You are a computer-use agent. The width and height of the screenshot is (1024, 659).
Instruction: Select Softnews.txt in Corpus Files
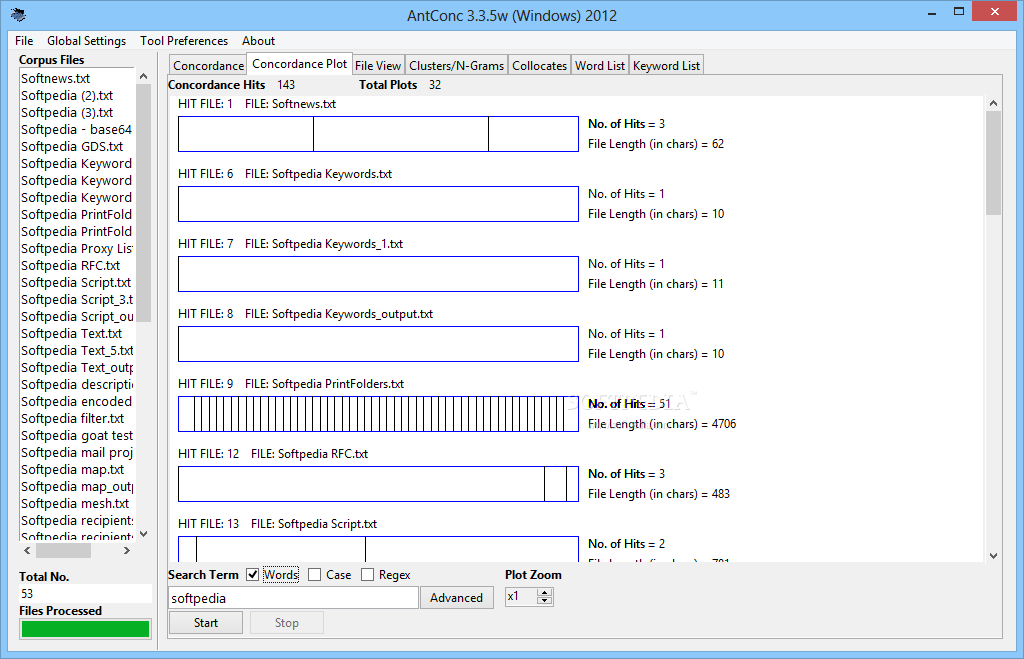pyautogui.click(x=56, y=78)
